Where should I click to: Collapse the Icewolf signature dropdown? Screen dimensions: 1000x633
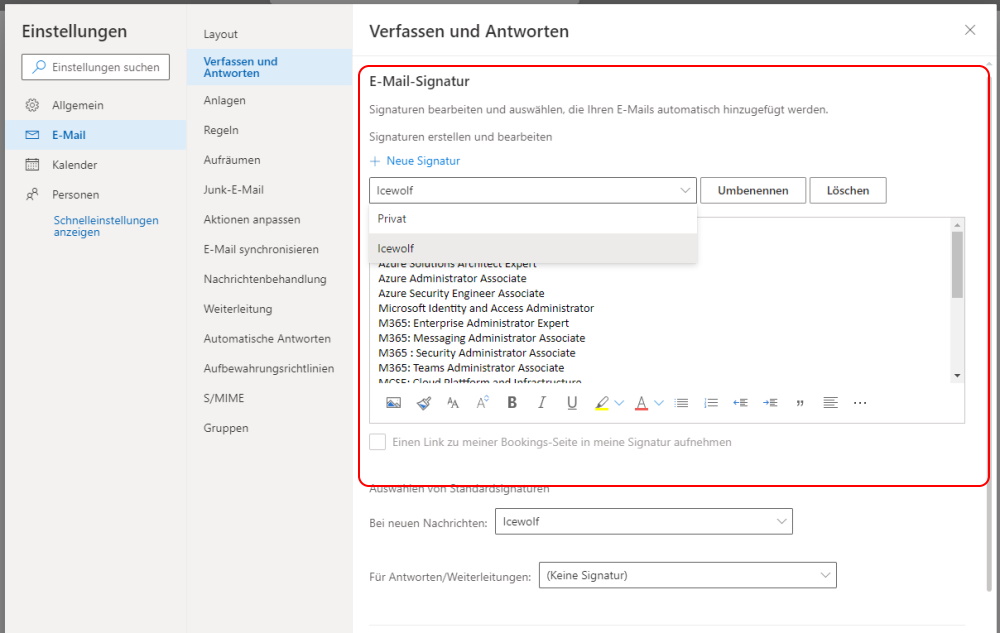(685, 191)
